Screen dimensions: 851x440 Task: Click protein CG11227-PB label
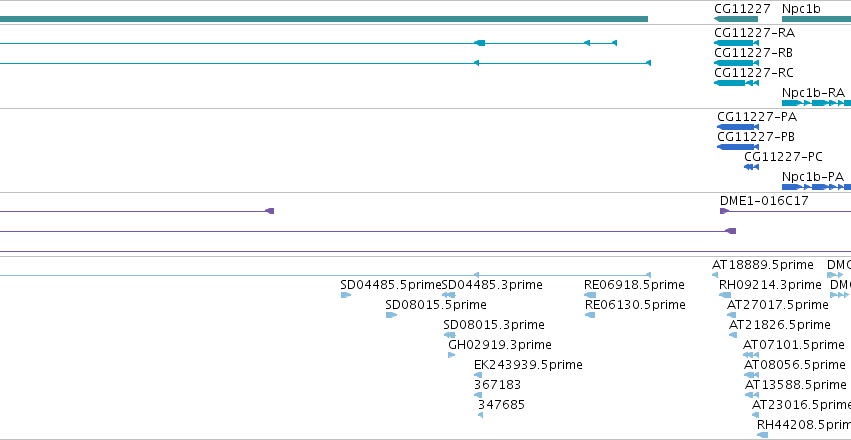tap(756, 137)
